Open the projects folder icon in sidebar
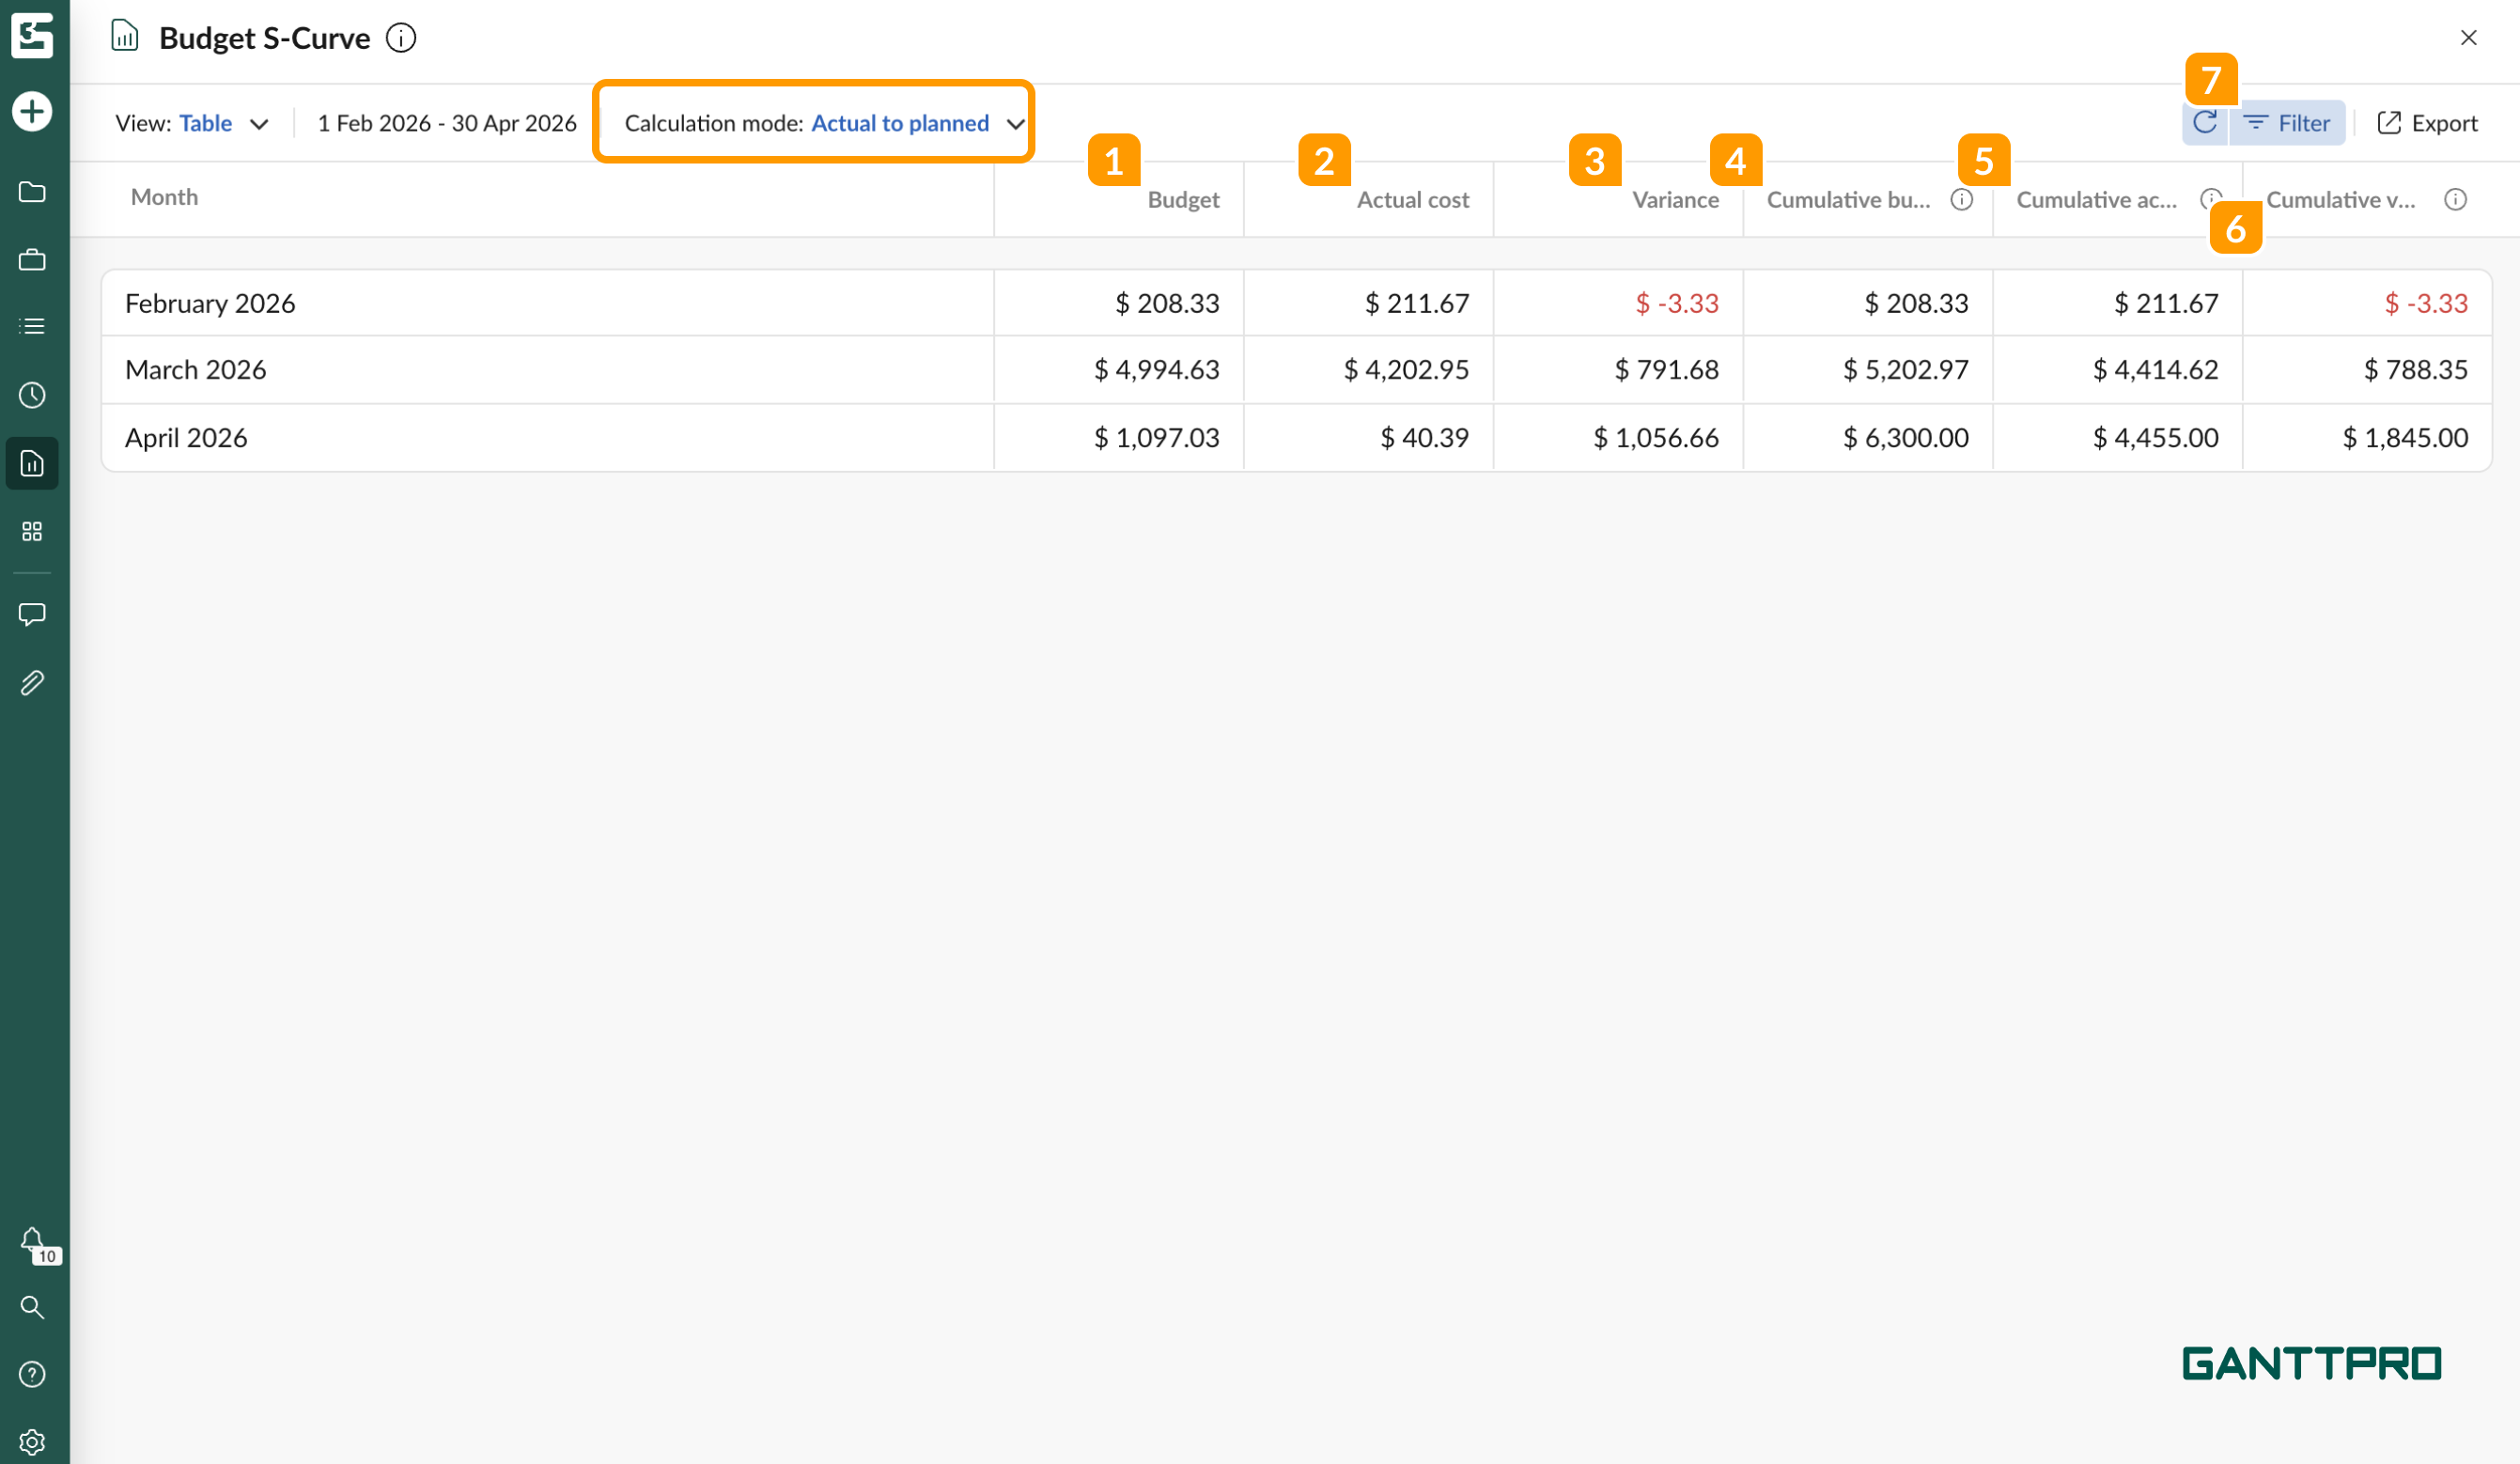The height and width of the screenshot is (1464, 2520). point(32,192)
